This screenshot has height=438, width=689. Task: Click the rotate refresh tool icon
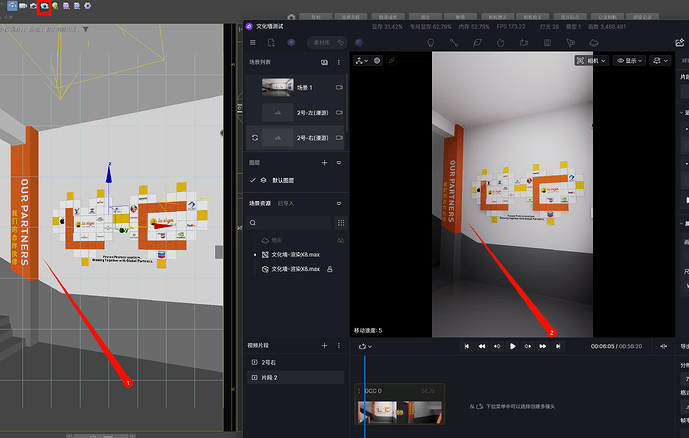[500, 43]
